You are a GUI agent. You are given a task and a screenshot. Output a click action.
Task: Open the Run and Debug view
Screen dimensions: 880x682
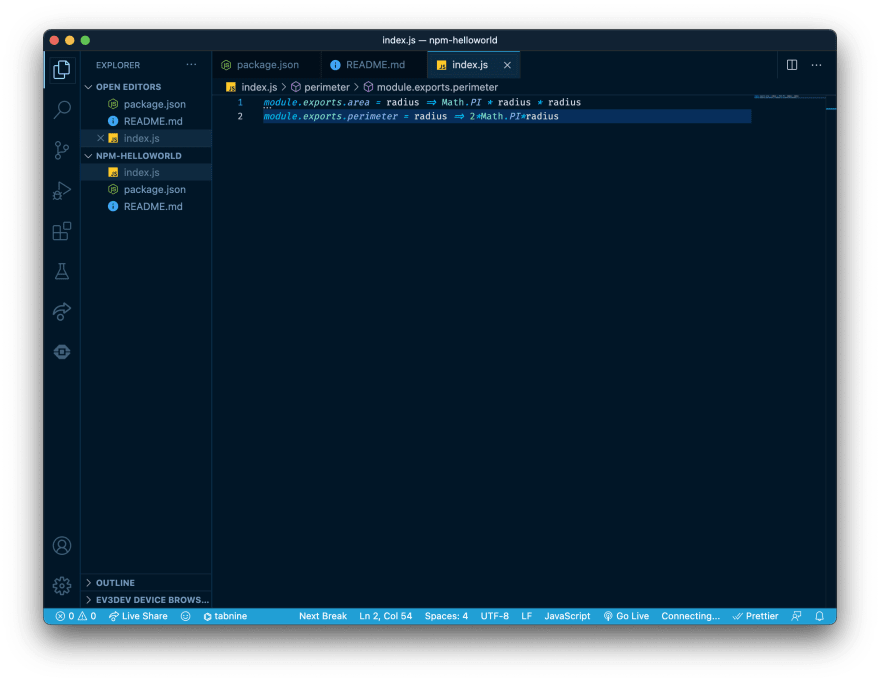(x=62, y=191)
